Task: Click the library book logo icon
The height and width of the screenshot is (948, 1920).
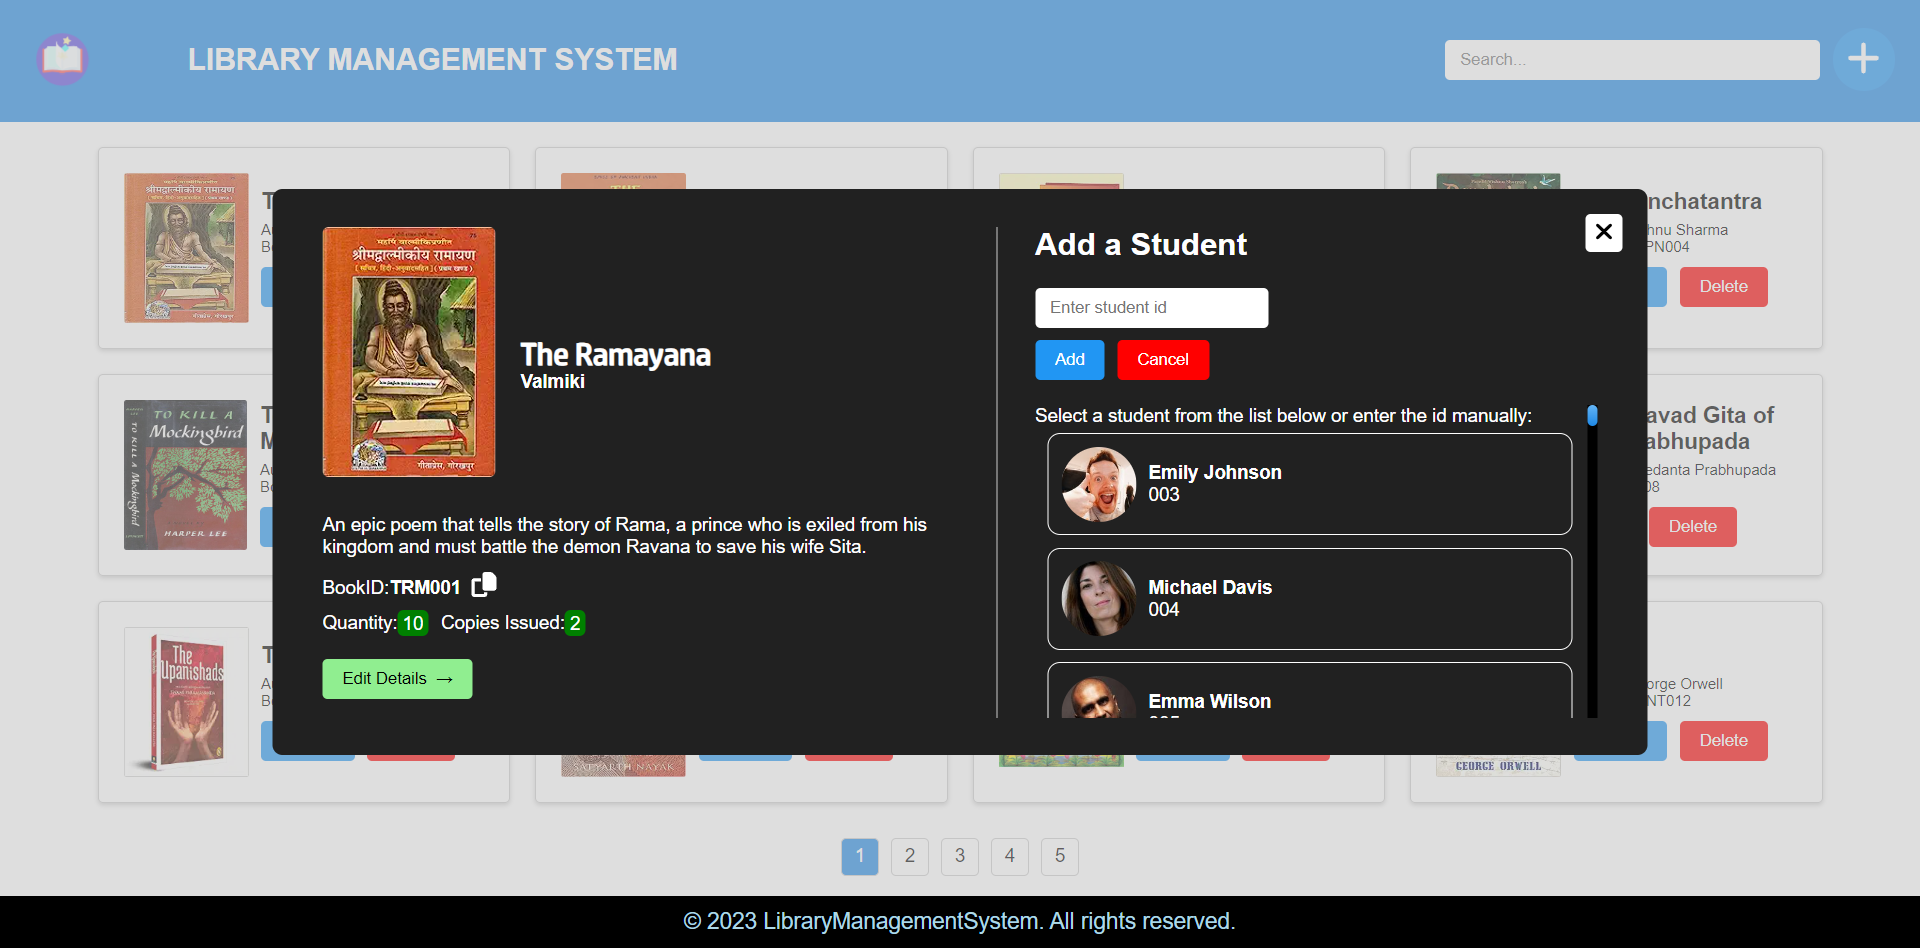Action: (62, 59)
